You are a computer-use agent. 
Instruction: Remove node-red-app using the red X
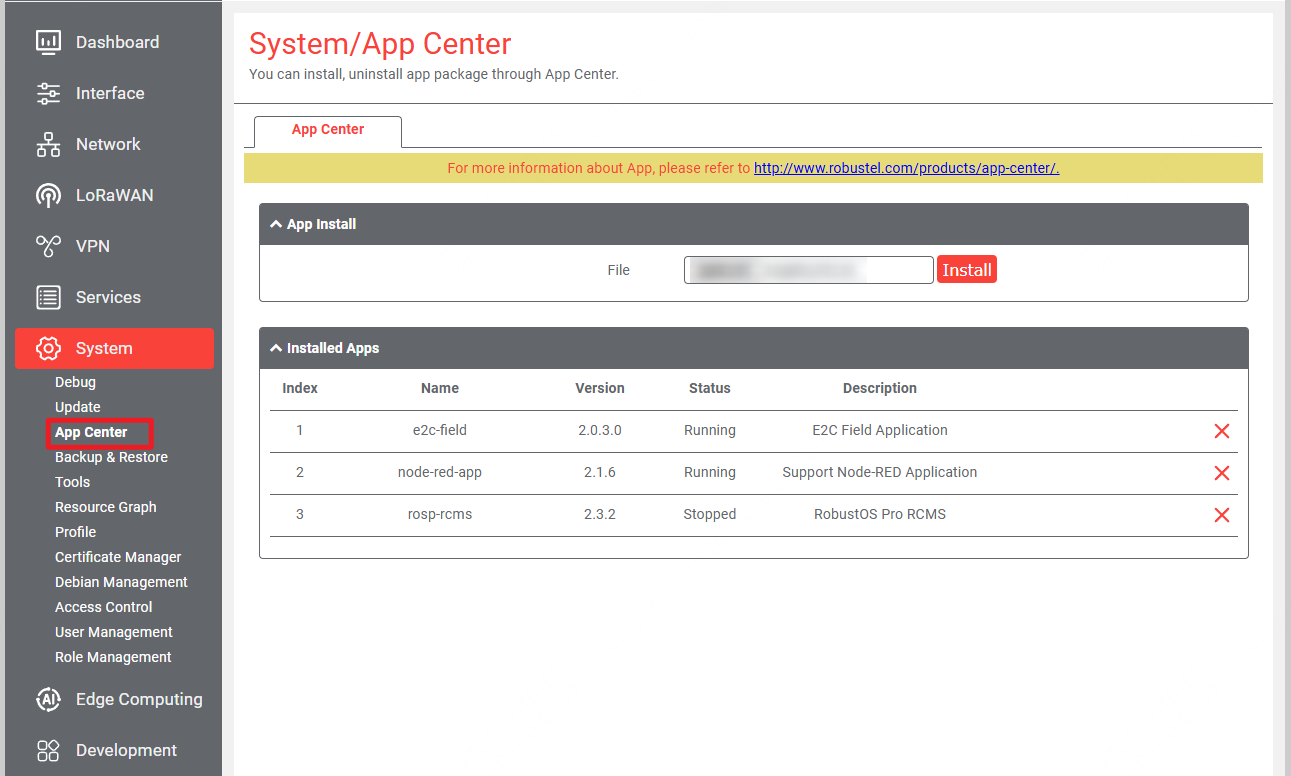pyautogui.click(x=1221, y=473)
